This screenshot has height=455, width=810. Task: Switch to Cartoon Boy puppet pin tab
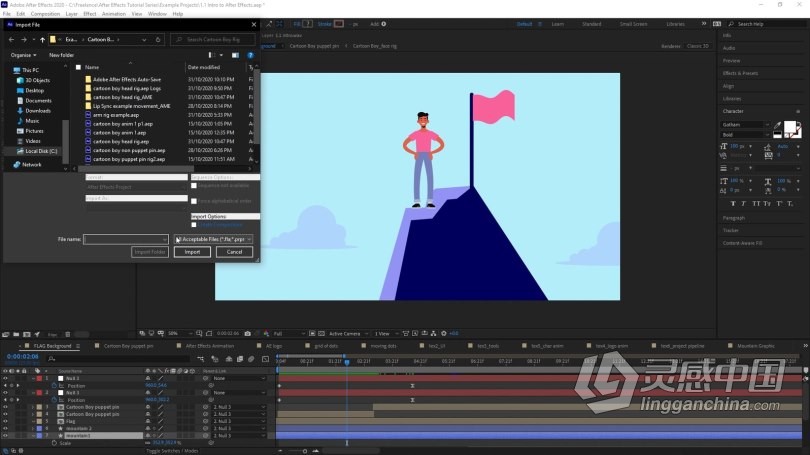[128, 346]
